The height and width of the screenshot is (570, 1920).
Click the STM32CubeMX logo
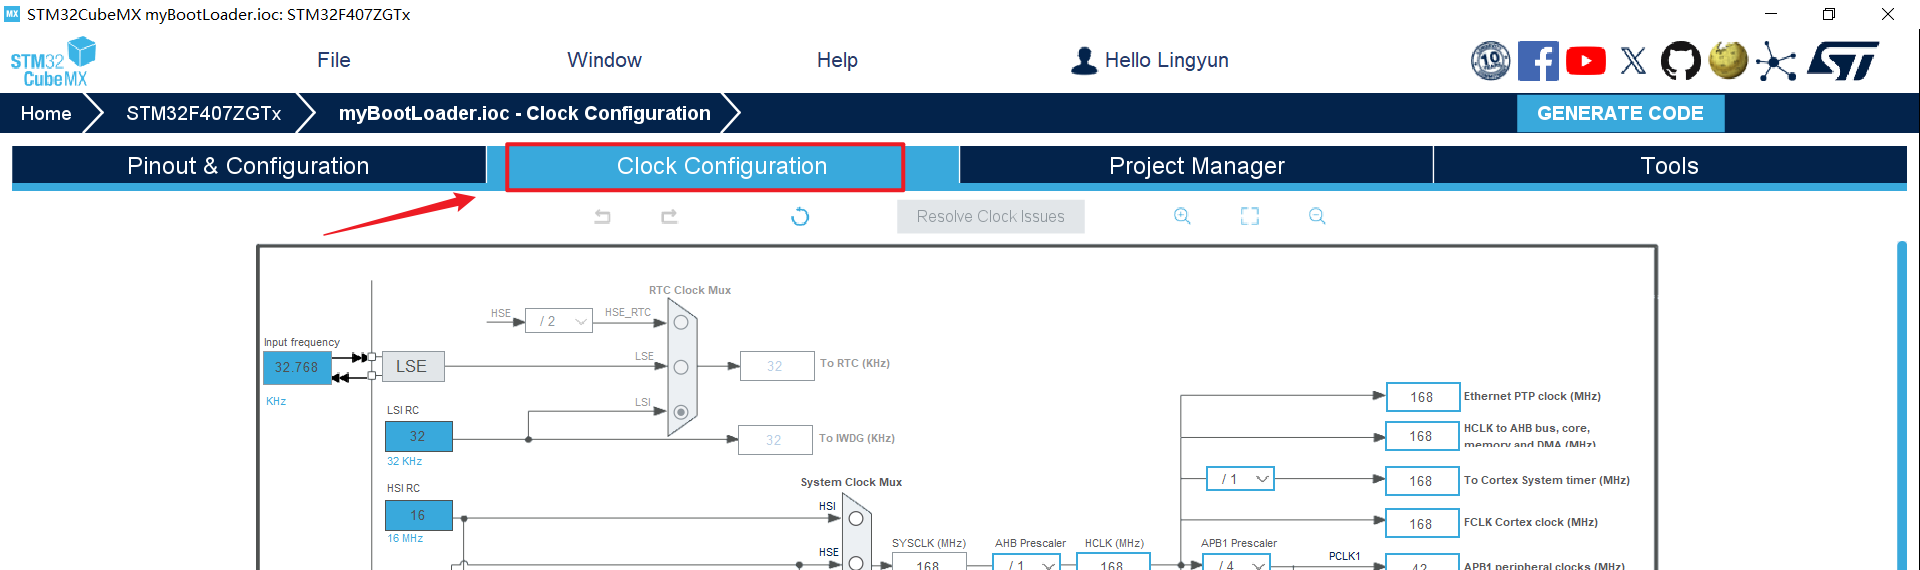(53, 62)
